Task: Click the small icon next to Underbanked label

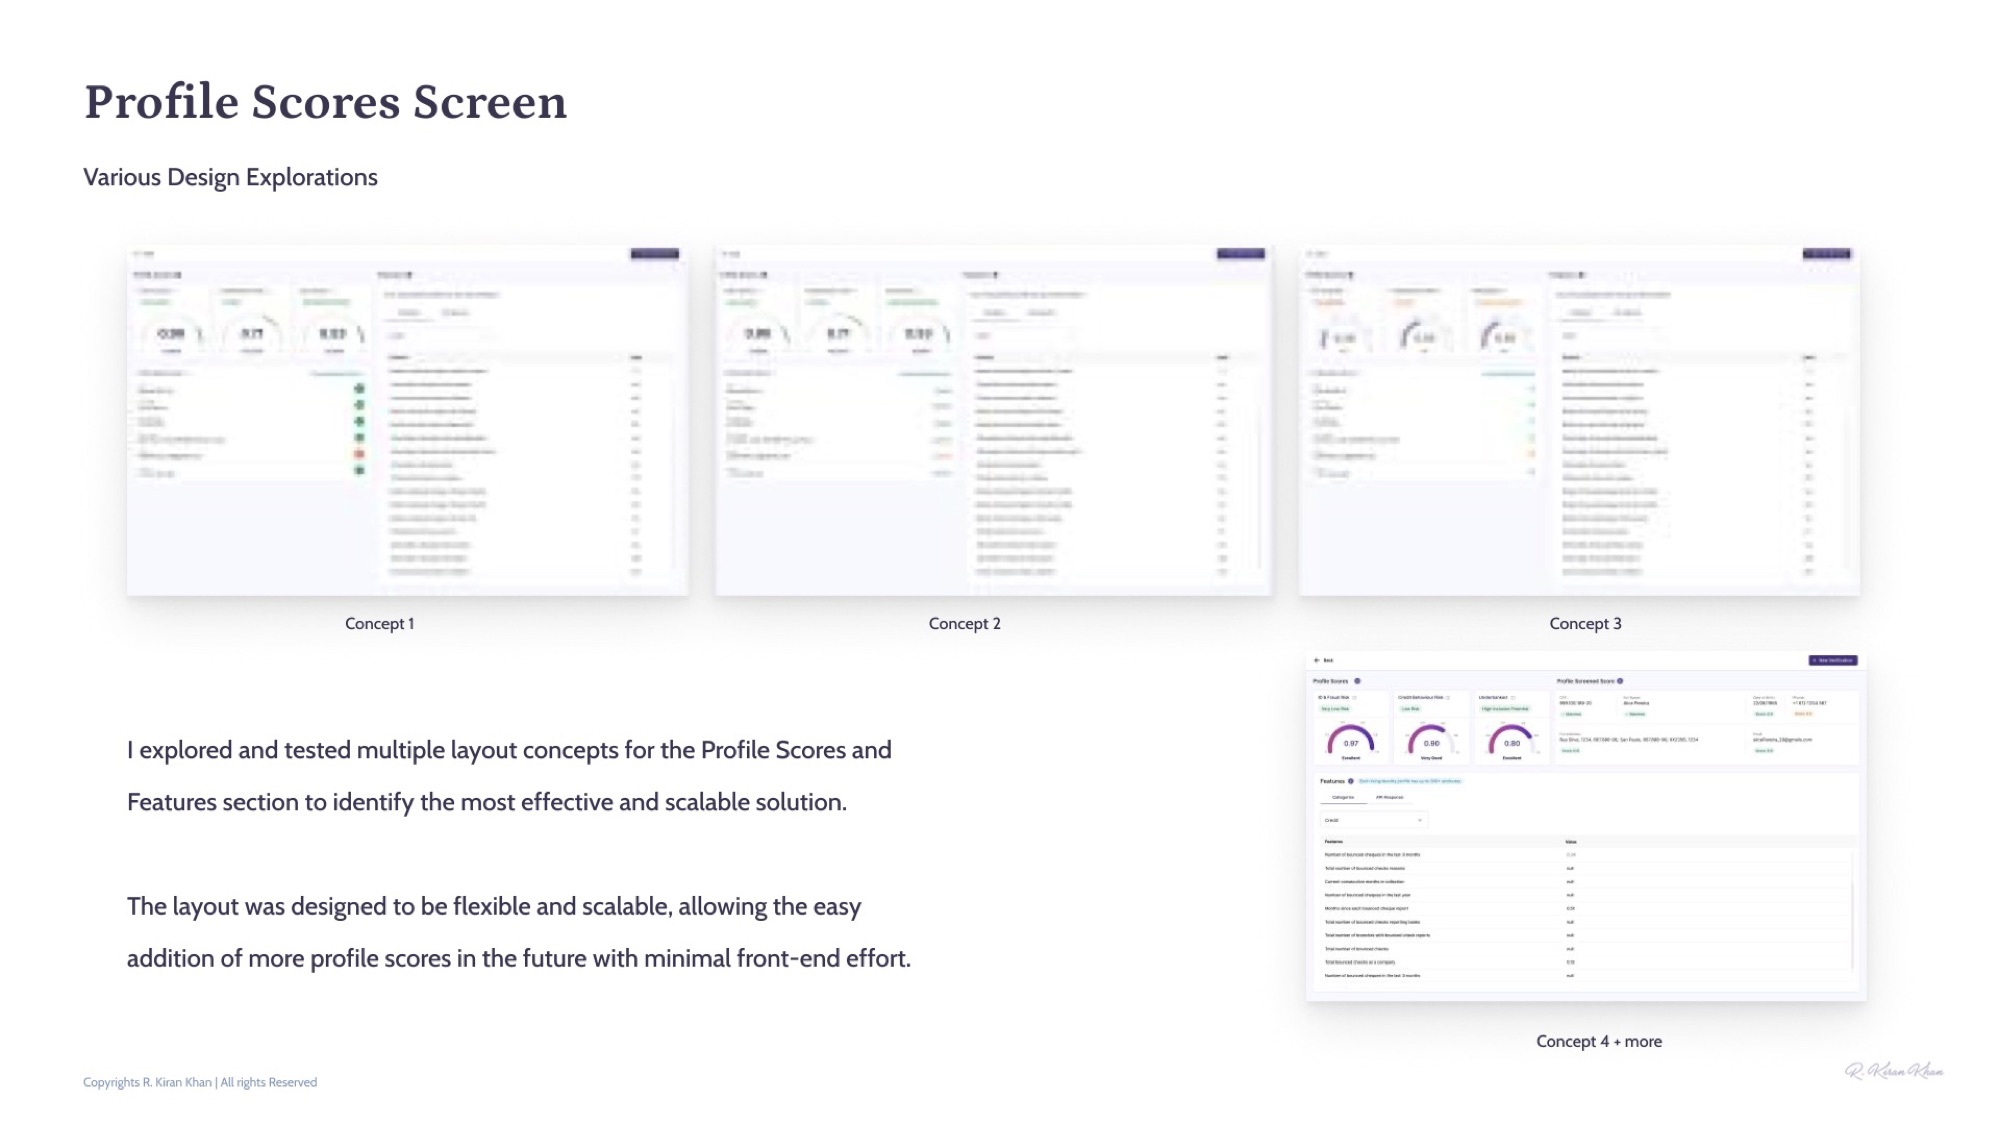Action: [x=1513, y=698]
